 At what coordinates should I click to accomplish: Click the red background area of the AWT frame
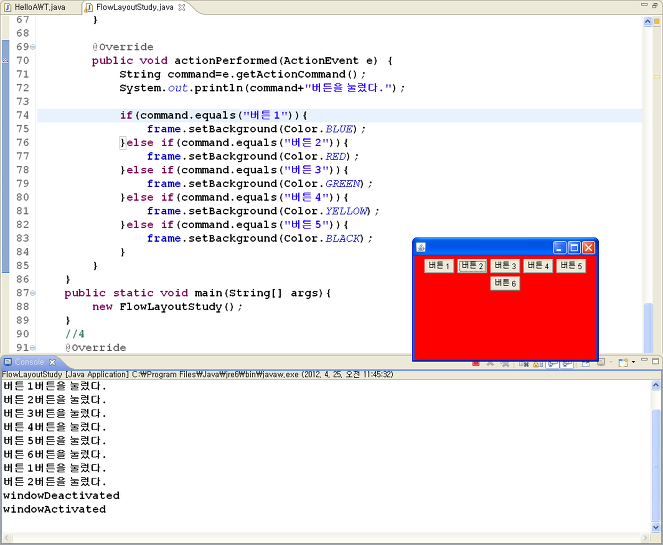pos(505,323)
